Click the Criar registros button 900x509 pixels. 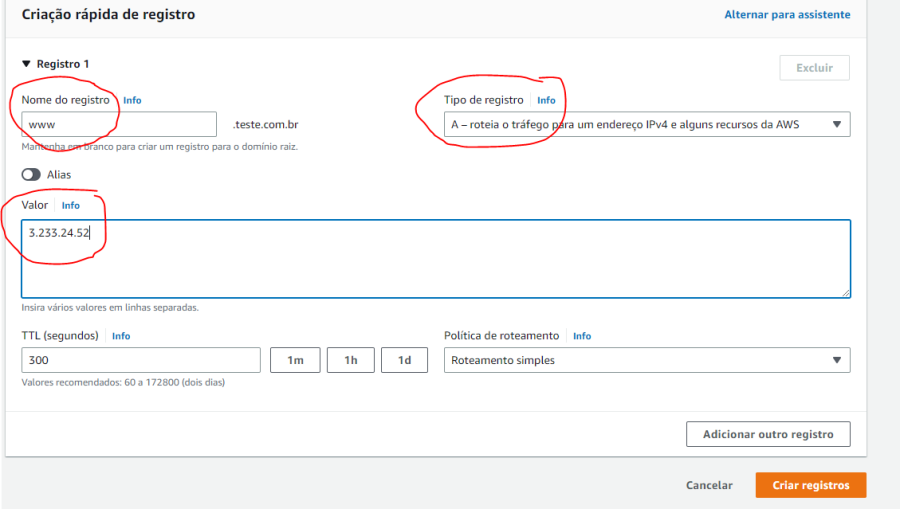pyautogui.click(x=810, y=485)
